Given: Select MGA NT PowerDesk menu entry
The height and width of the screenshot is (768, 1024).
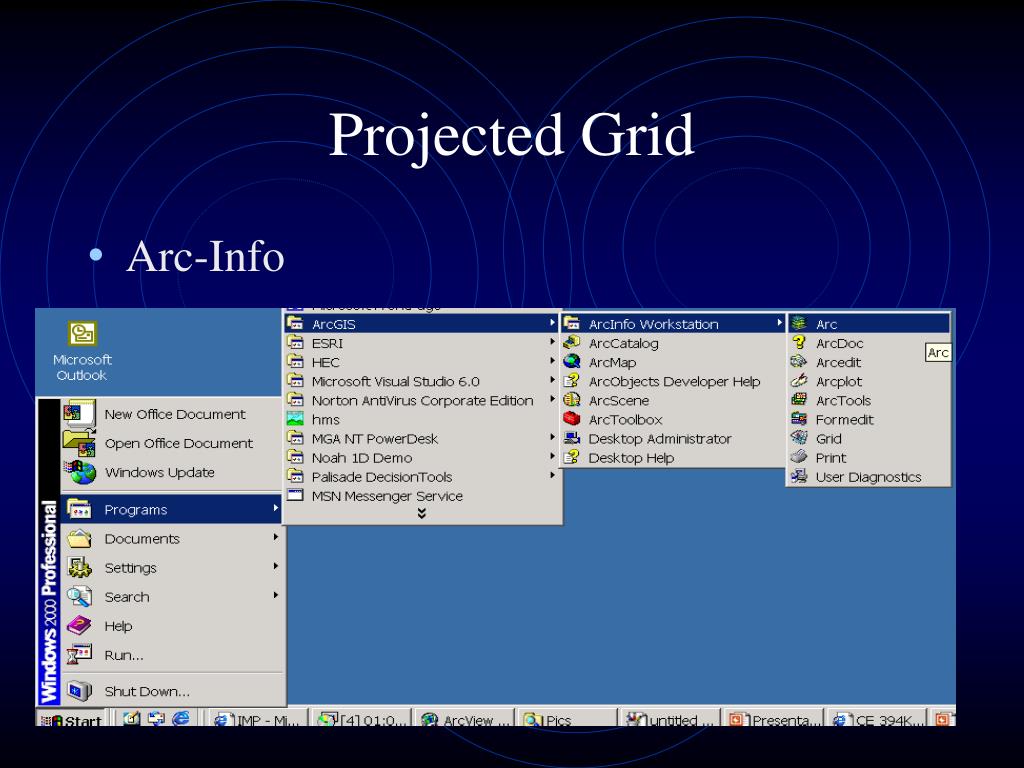Looking at the screenshot, I should tap(422, 438).
